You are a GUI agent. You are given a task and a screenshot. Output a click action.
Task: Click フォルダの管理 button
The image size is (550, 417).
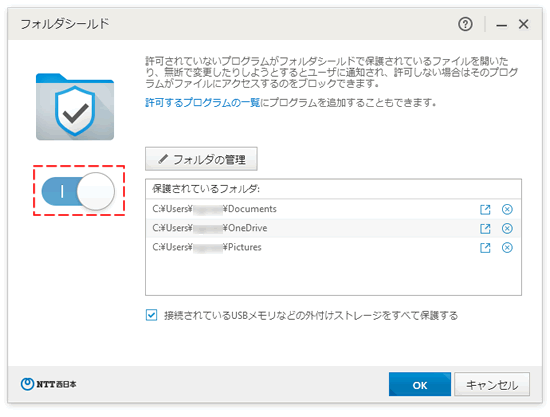click(x=201, y=159)
